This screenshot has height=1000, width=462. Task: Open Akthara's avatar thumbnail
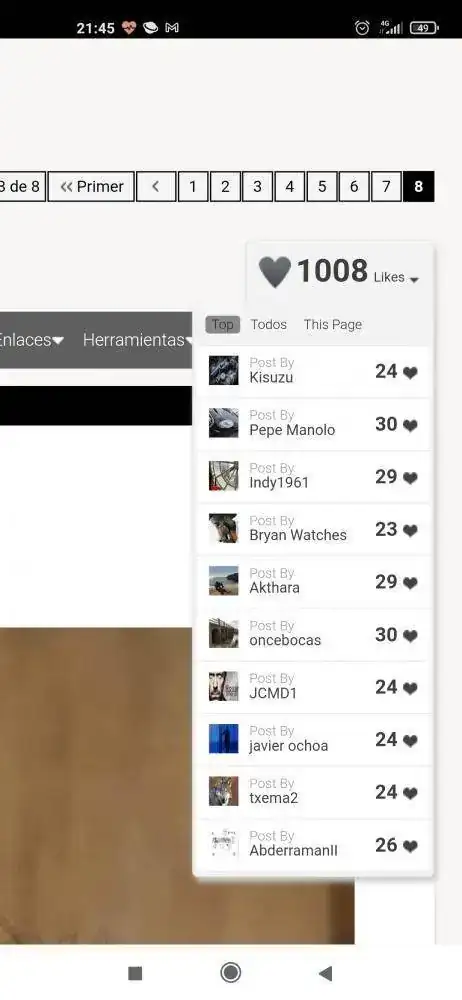tap(223, 581)
